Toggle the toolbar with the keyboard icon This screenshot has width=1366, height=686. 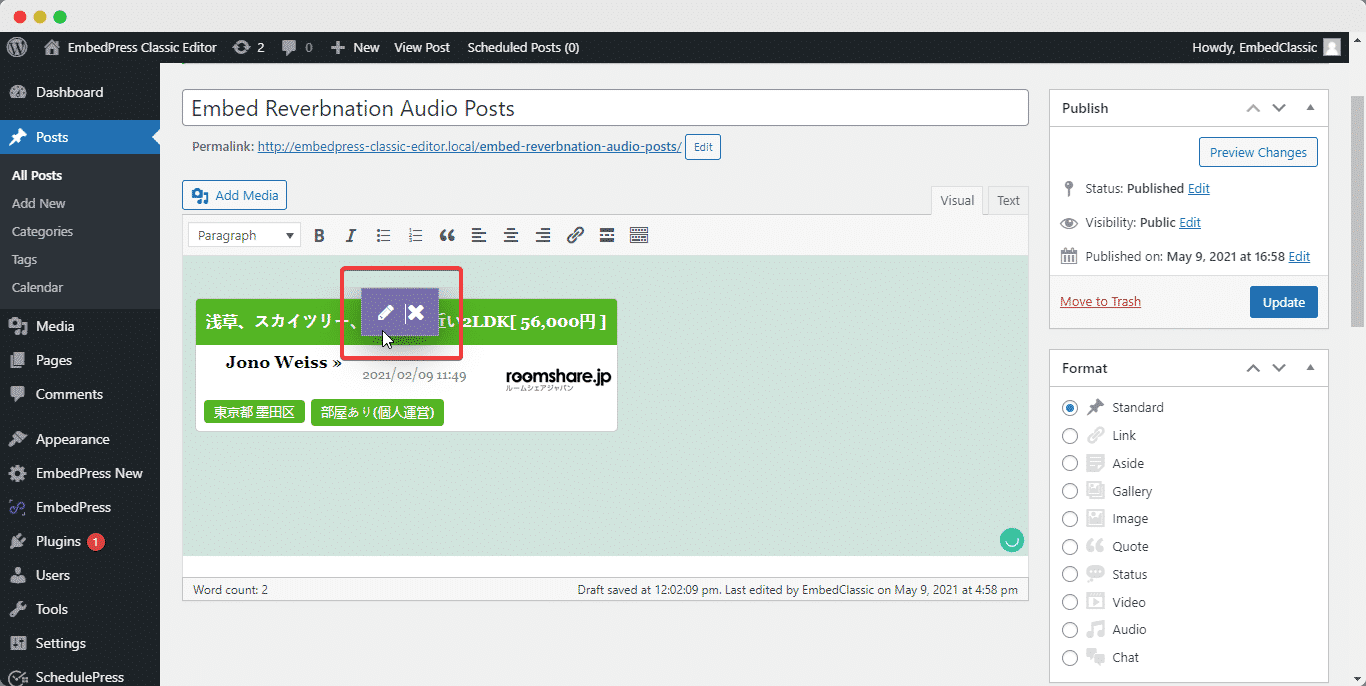pyautogui.click(x=639, y=236)
